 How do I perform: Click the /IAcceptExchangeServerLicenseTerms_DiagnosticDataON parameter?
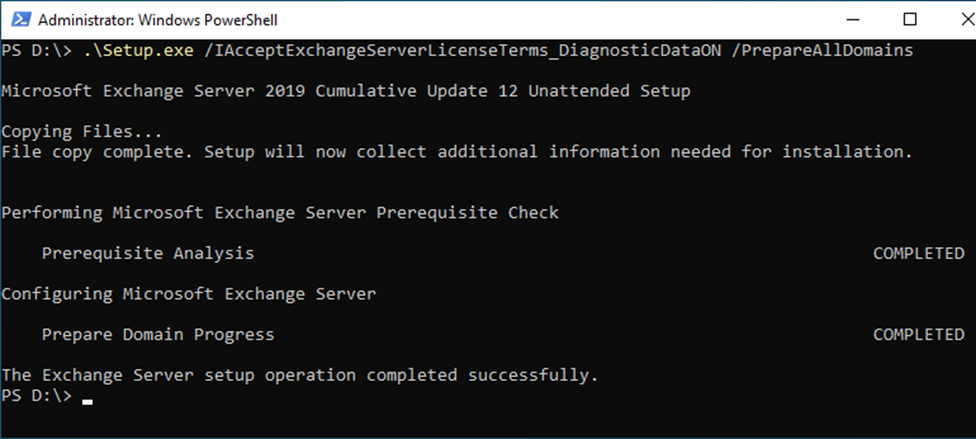[x=462, y=51]
